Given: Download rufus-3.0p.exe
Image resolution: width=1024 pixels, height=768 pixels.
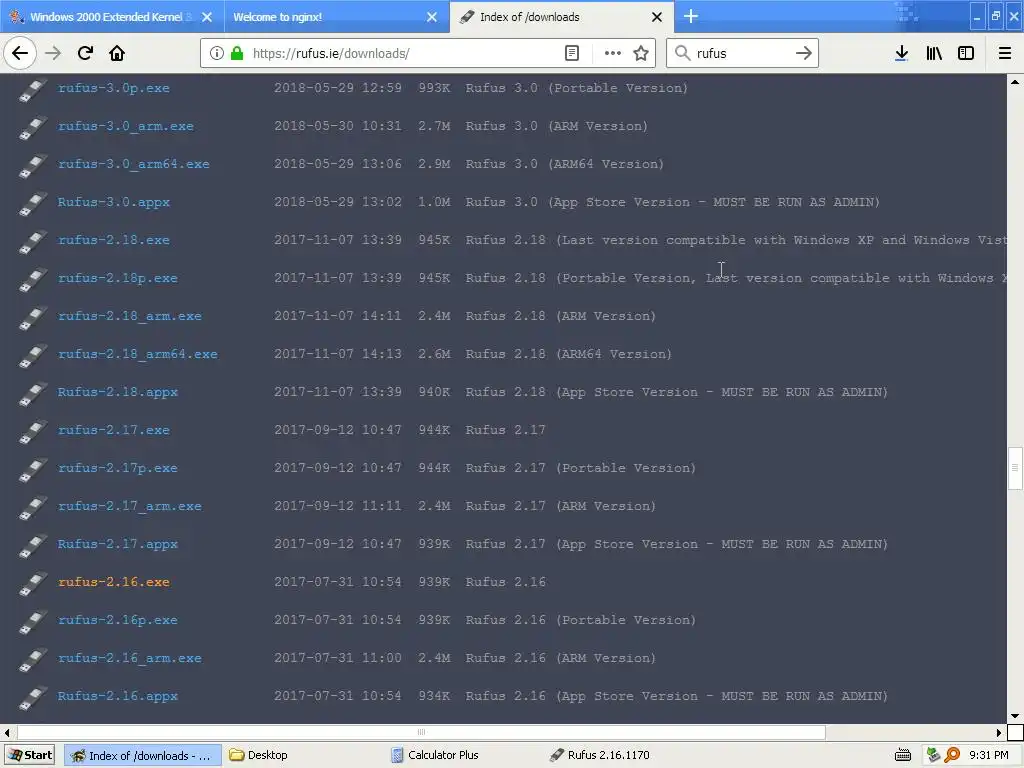Looking at the screenshot, I should (x=114, y=88).
